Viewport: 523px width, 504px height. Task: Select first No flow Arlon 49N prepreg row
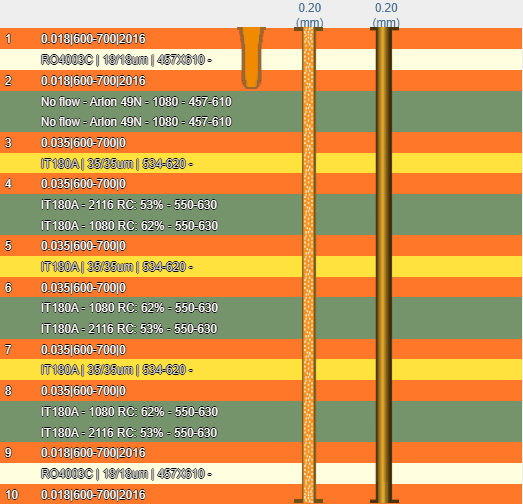point(261,101)
